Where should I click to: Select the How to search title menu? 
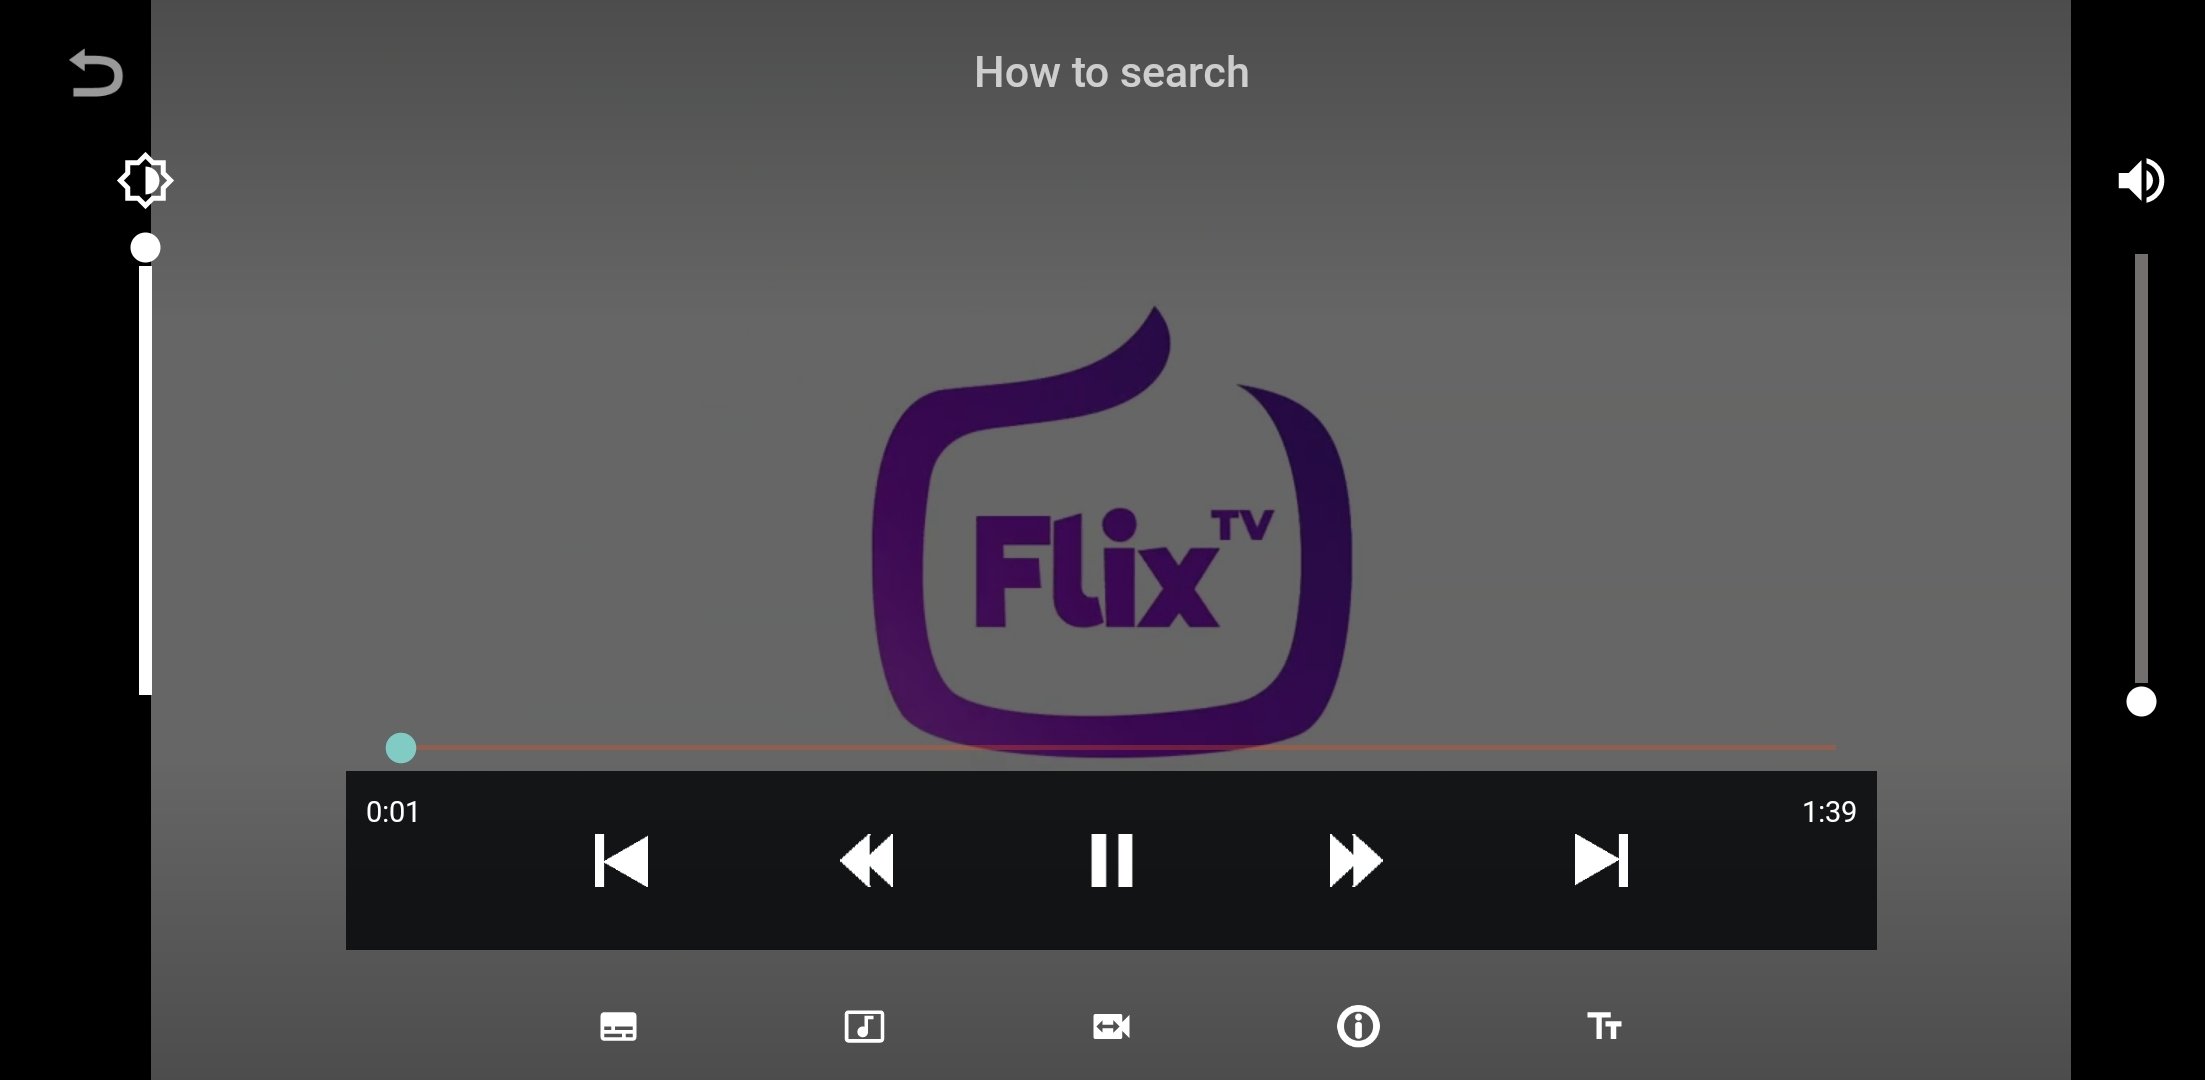tap(1111, 70)
